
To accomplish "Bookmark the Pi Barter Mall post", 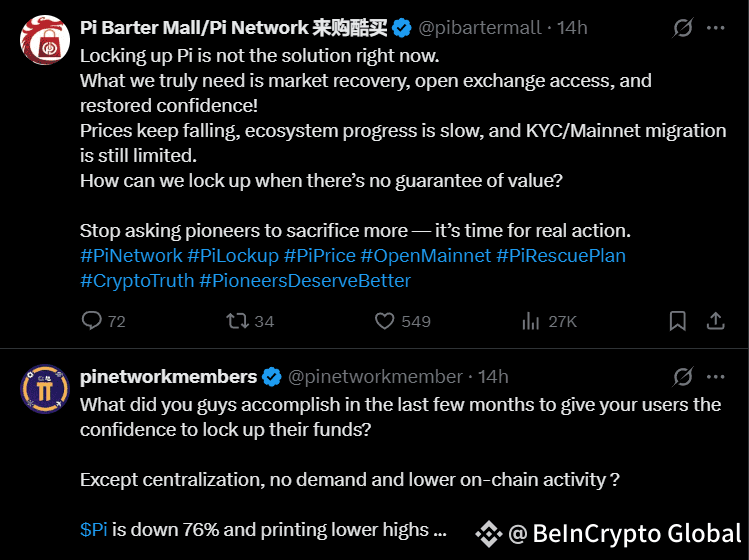I will [x=677, y=321].
